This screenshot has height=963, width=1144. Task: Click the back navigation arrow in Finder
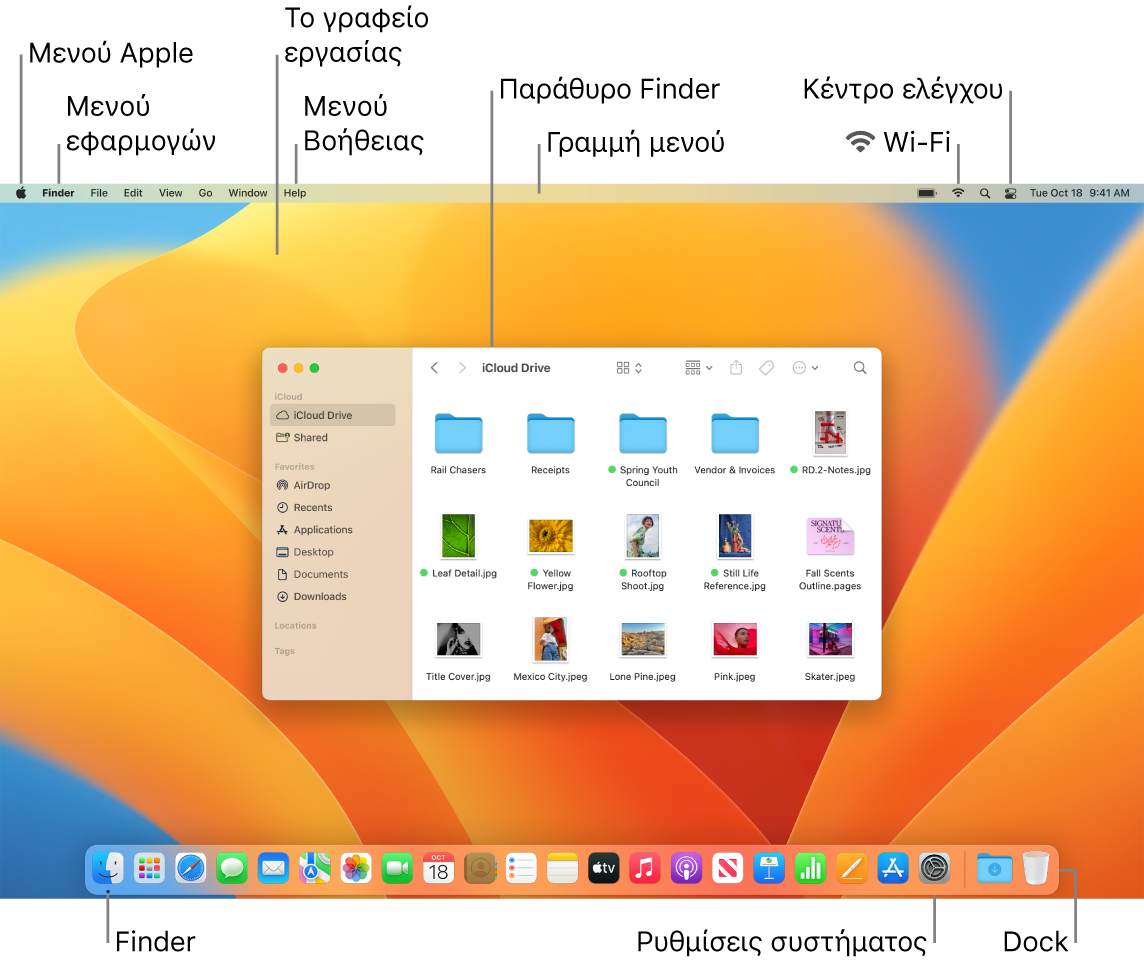(434, 368)
